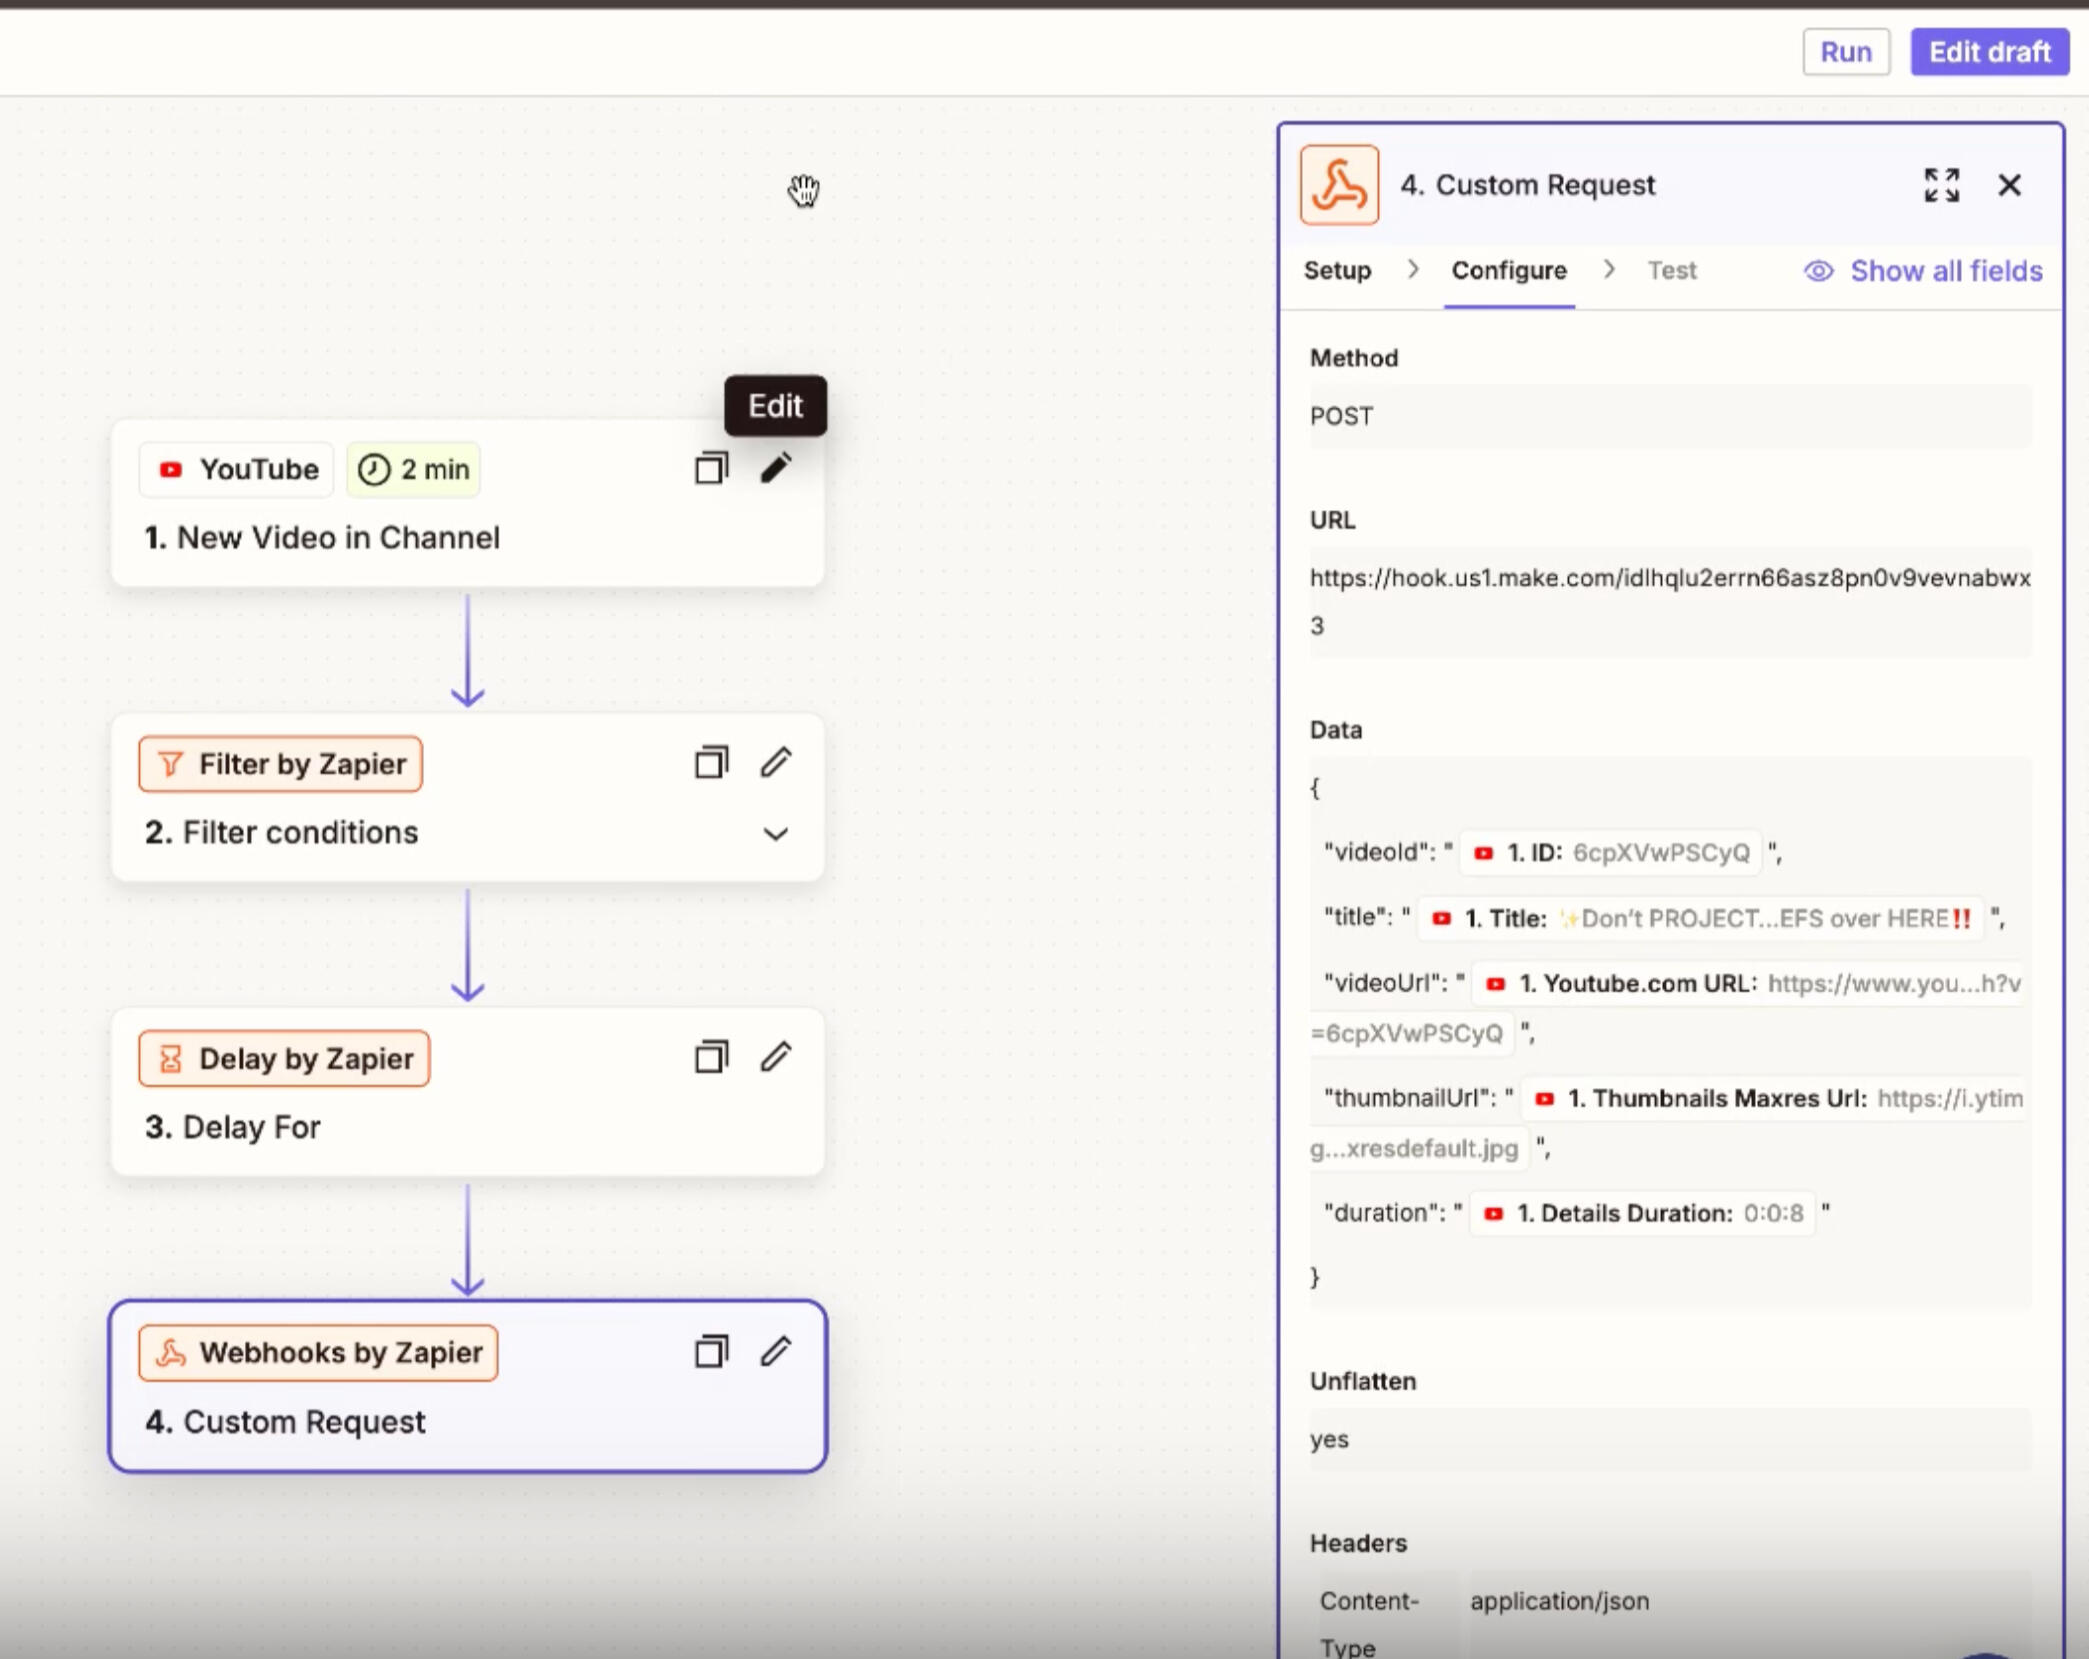Viewport: 2089px width, 1659px height.
Task: Edit the YouTube New Video step
Action: pos(776,468)
